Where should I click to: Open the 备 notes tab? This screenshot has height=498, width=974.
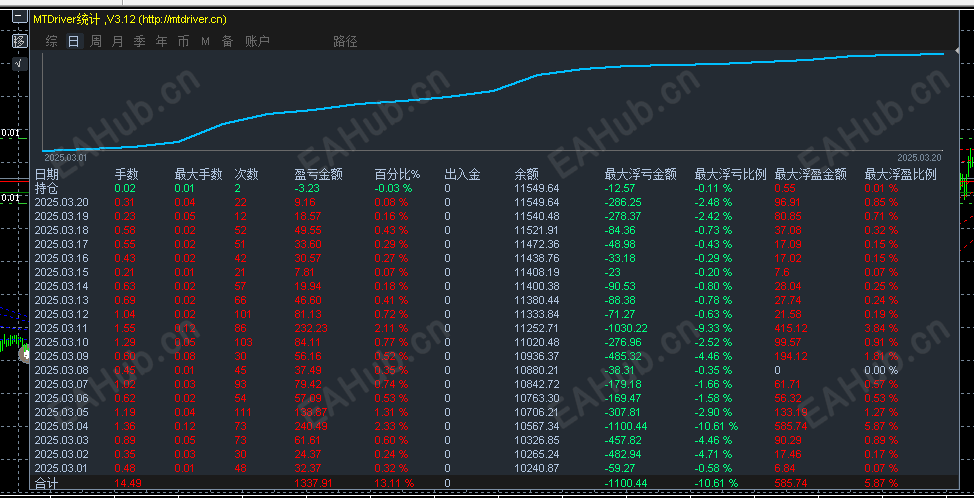pos(227,42)
